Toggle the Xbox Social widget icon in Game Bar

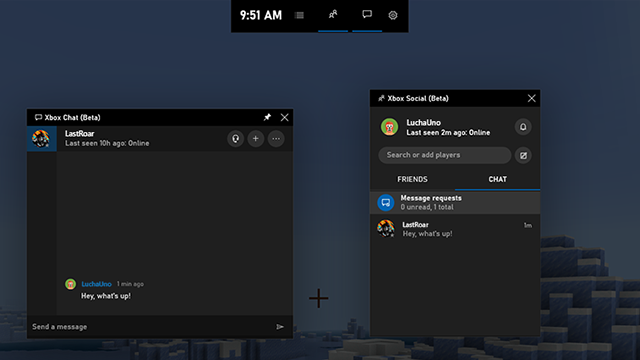coord(333,15)
